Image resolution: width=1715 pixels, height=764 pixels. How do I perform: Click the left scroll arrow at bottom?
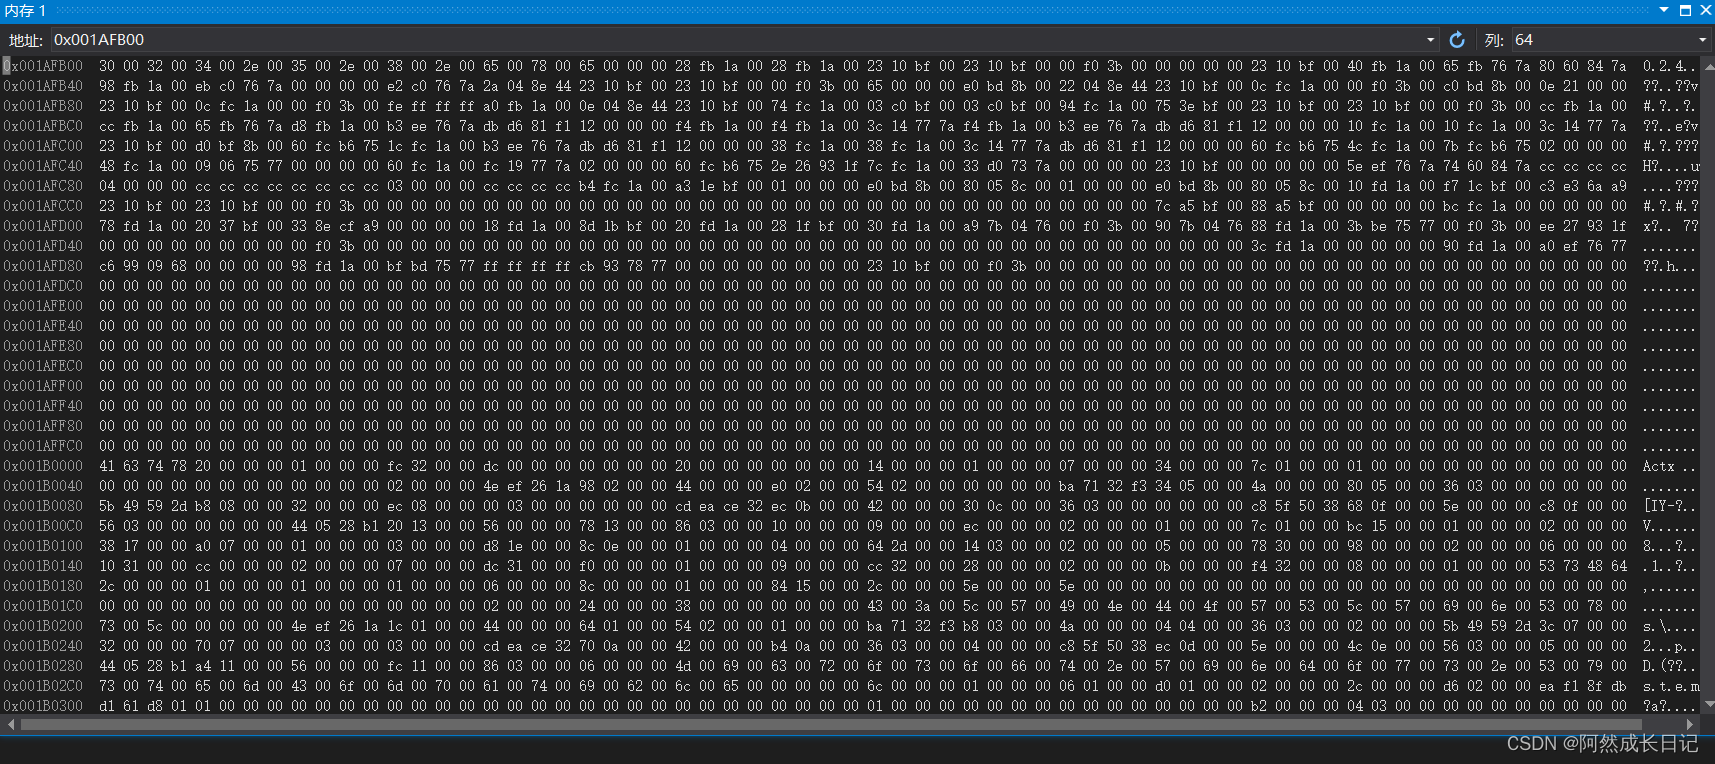(x=9, y=724)
